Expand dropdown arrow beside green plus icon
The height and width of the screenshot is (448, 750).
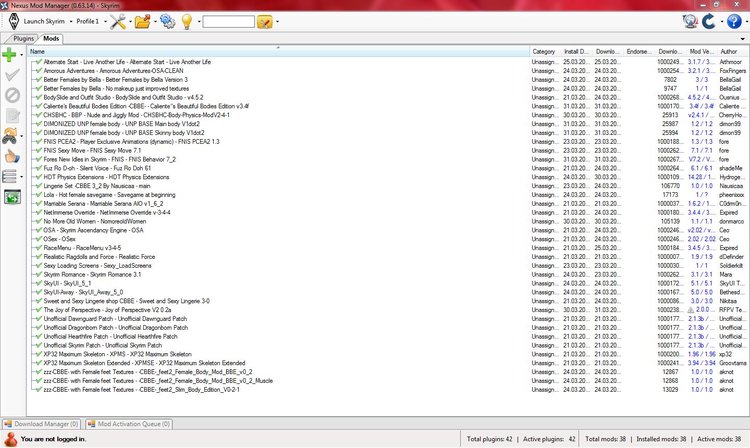click(x=22, y=55)
